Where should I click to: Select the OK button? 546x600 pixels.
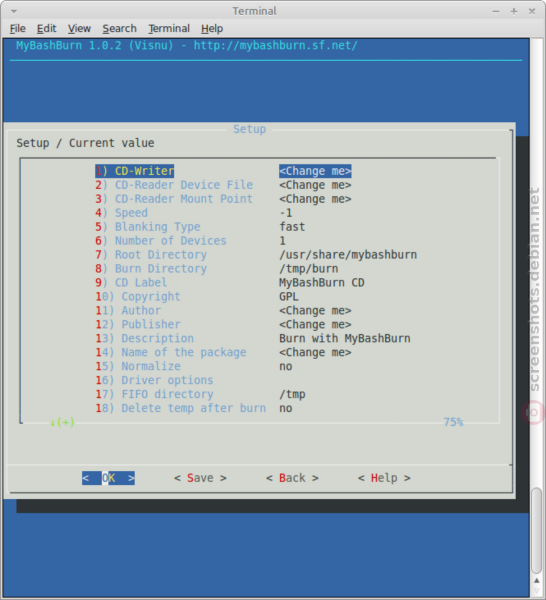108,478
